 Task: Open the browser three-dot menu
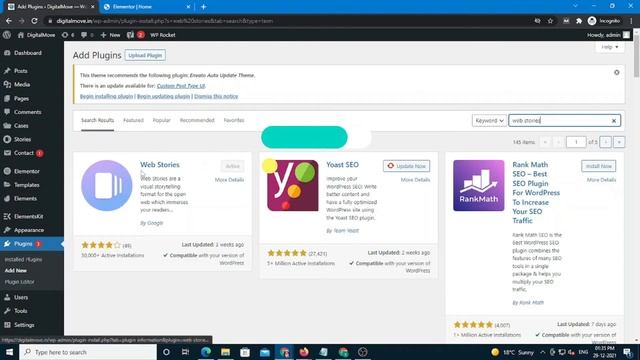coord(631,21)
